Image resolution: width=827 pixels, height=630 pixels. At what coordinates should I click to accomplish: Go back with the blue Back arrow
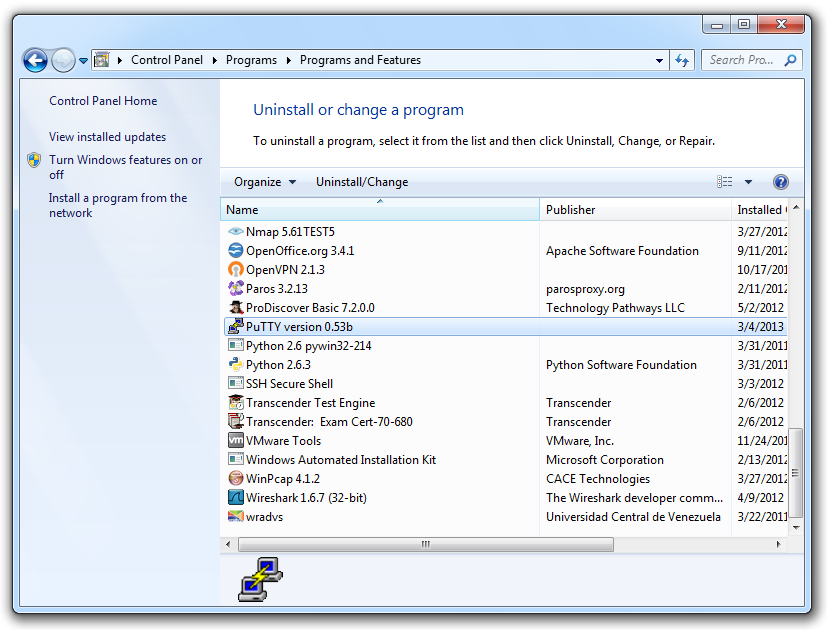click(35, 61)
